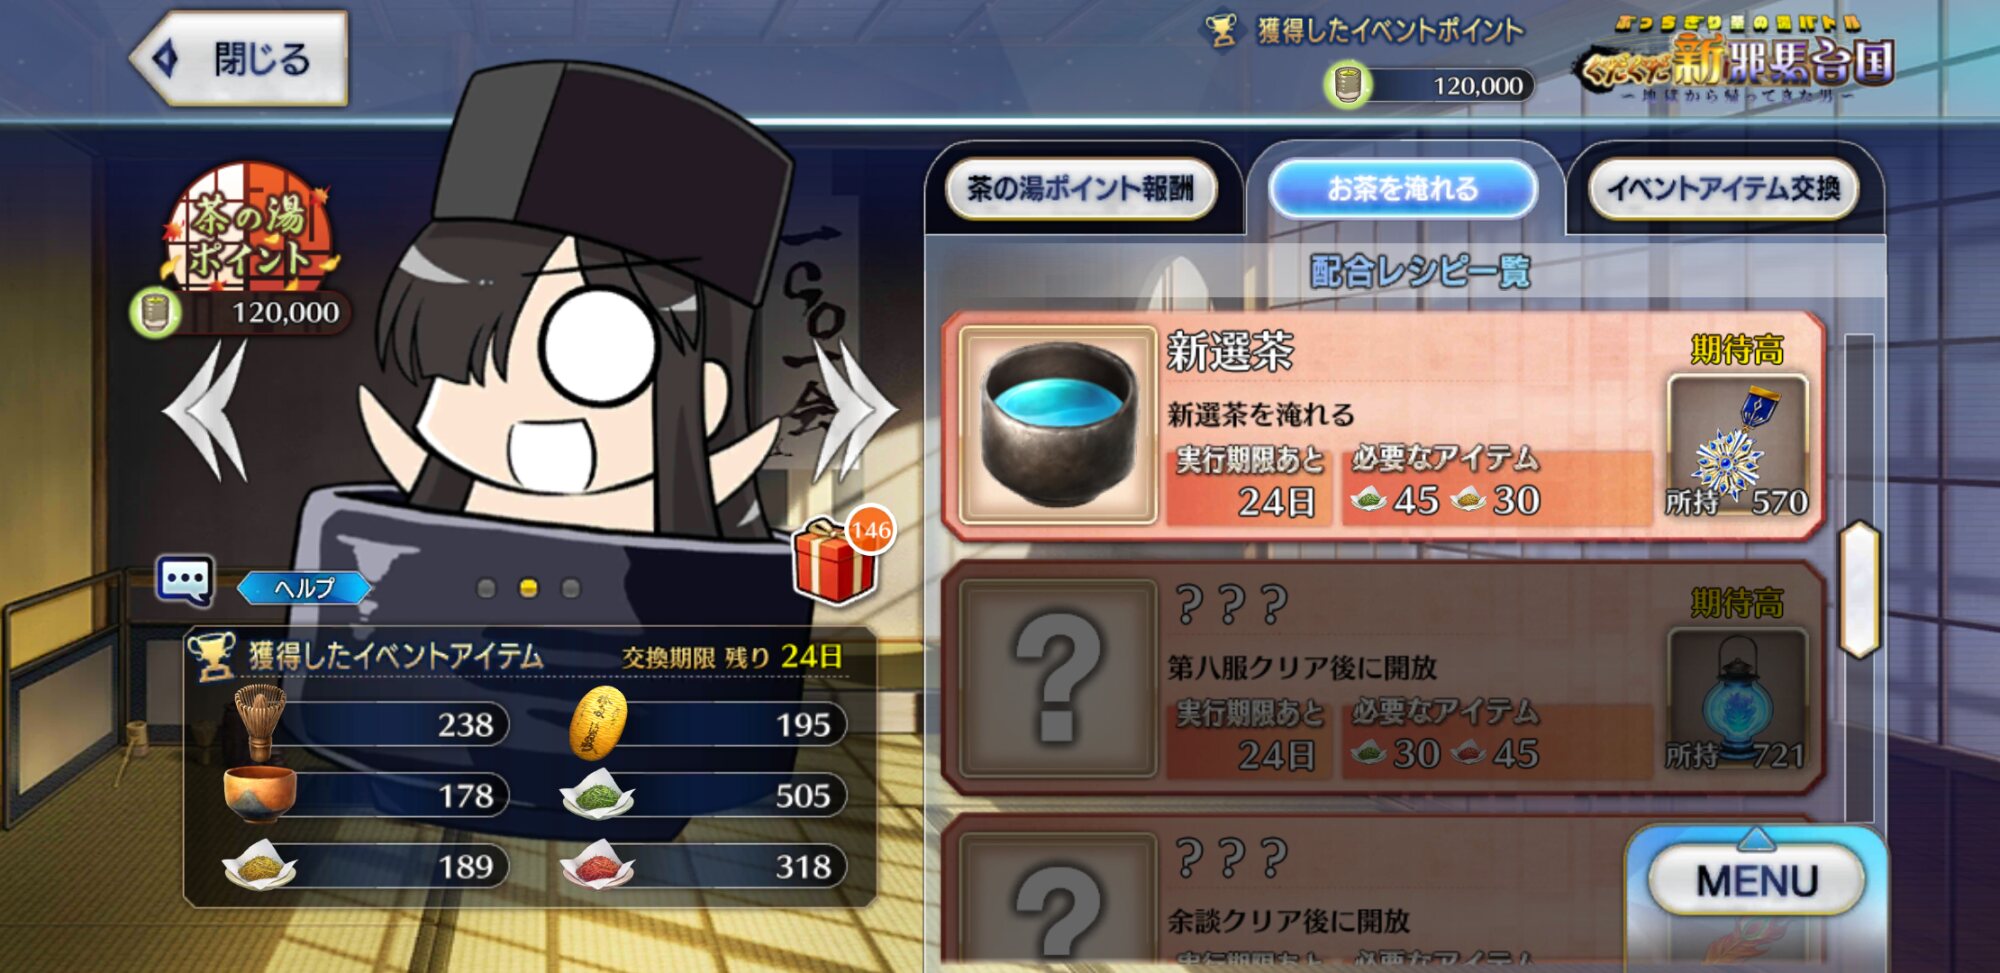Show next character with right arrow
This screenshot has height=973, width=2000.
853,410
